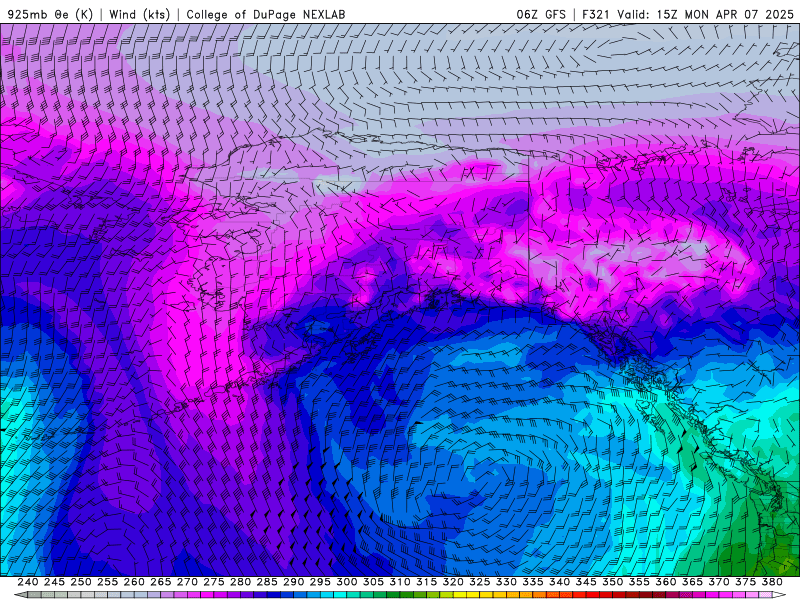Screen dimensions: 800x600
Task: Click the "925mb θe (K)" title text
Action: pos(50,14)
